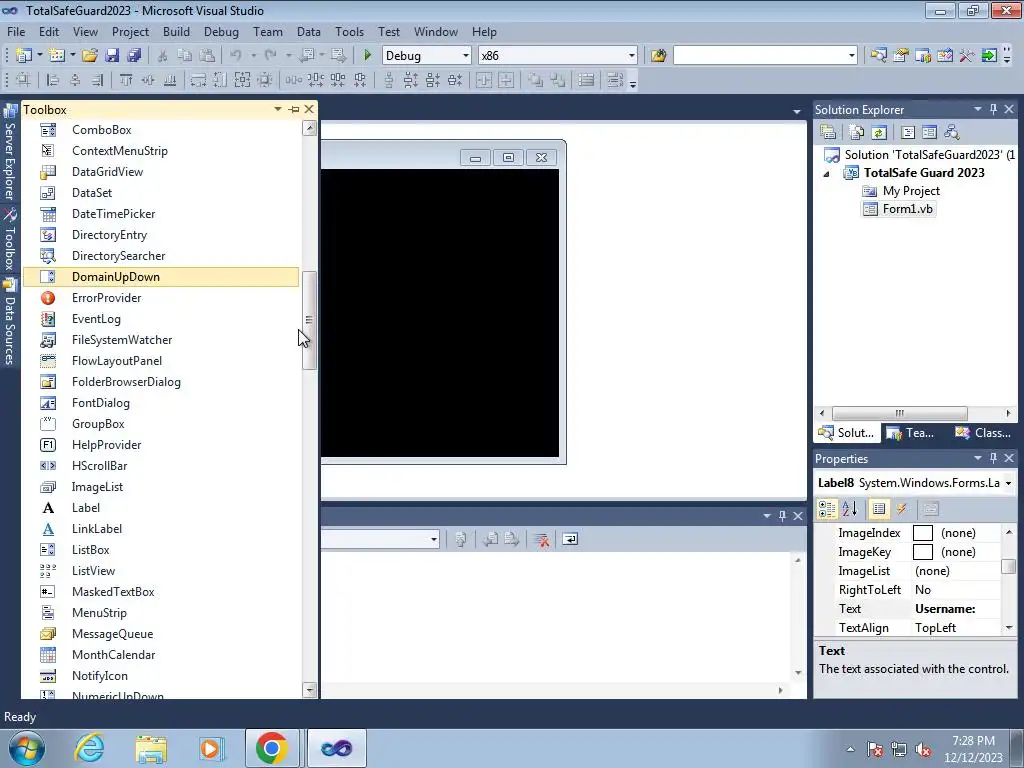The width and height of the screenshot is (1024, 768).
Task: Start debugging with the green play icon
Action: point(367,56)
